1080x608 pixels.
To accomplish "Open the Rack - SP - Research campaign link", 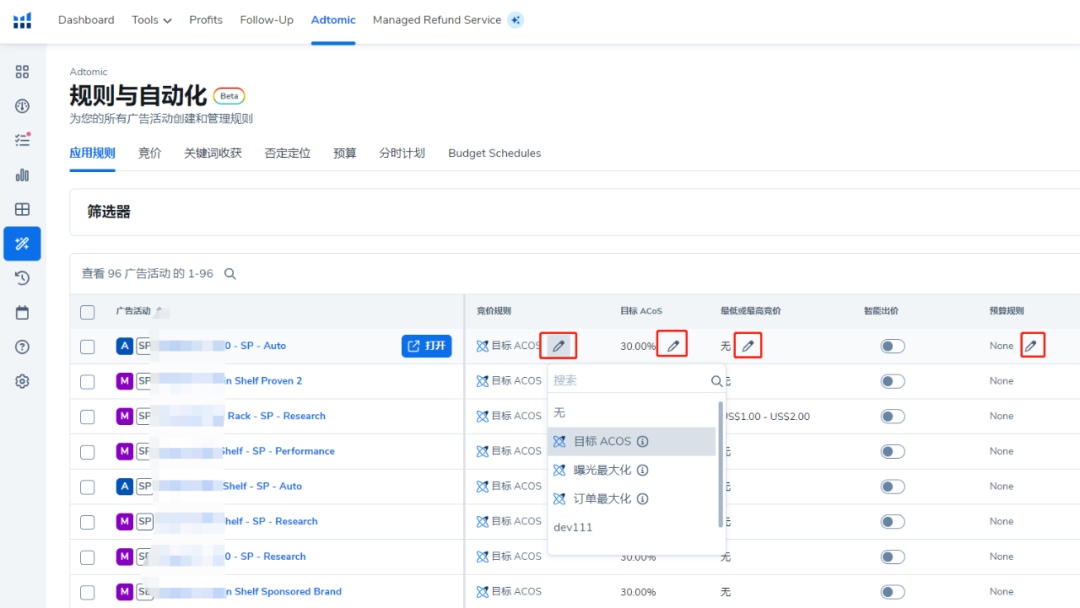I will click(x=276, y=416).
